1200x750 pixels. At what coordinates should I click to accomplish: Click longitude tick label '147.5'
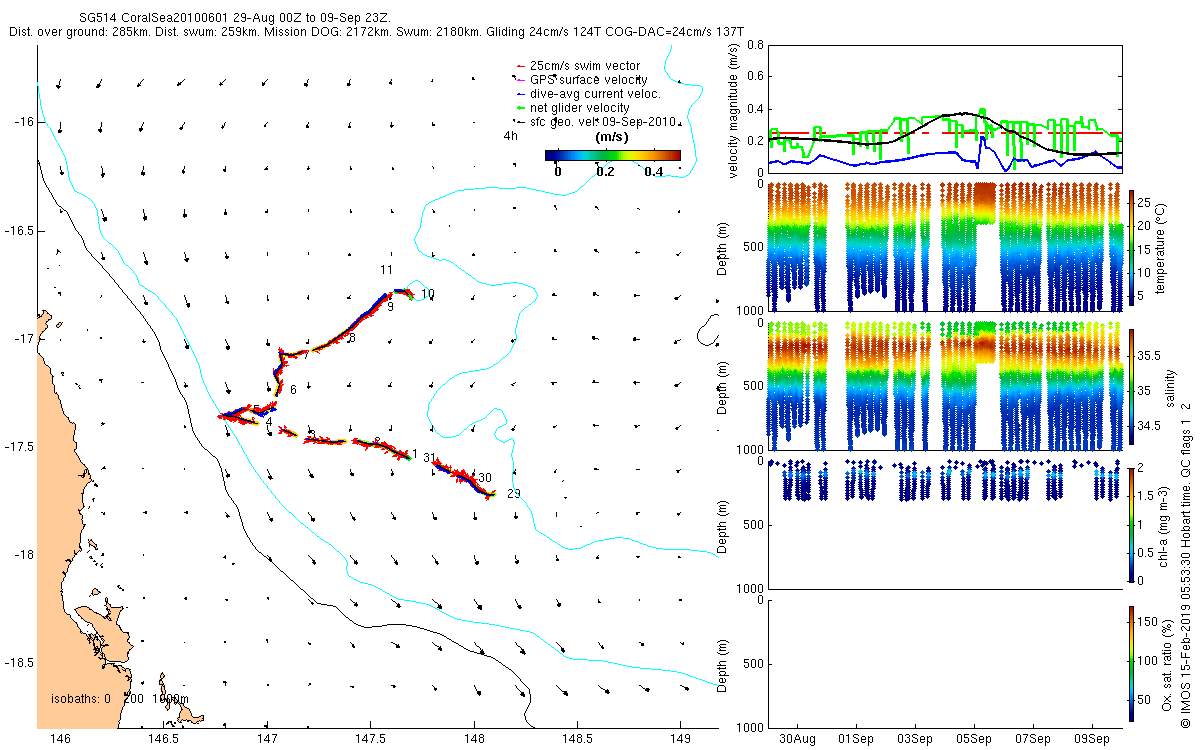coord(370,739)
